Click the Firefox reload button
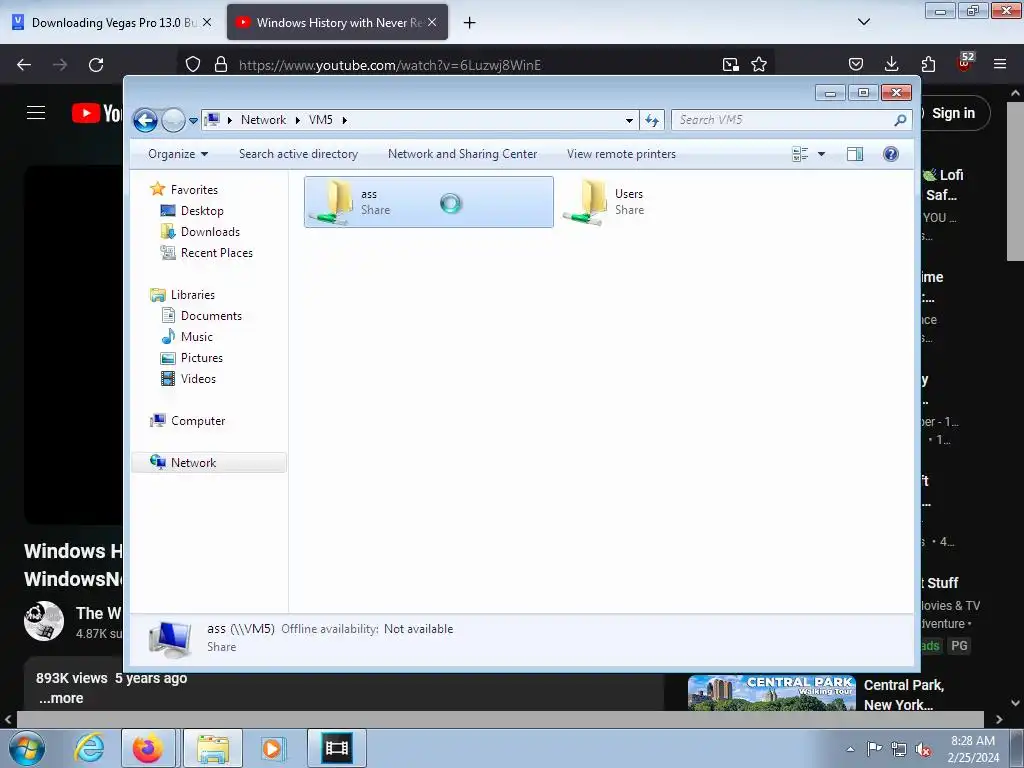The height and width of the screenshot is (768, 1024). point(96,65)
